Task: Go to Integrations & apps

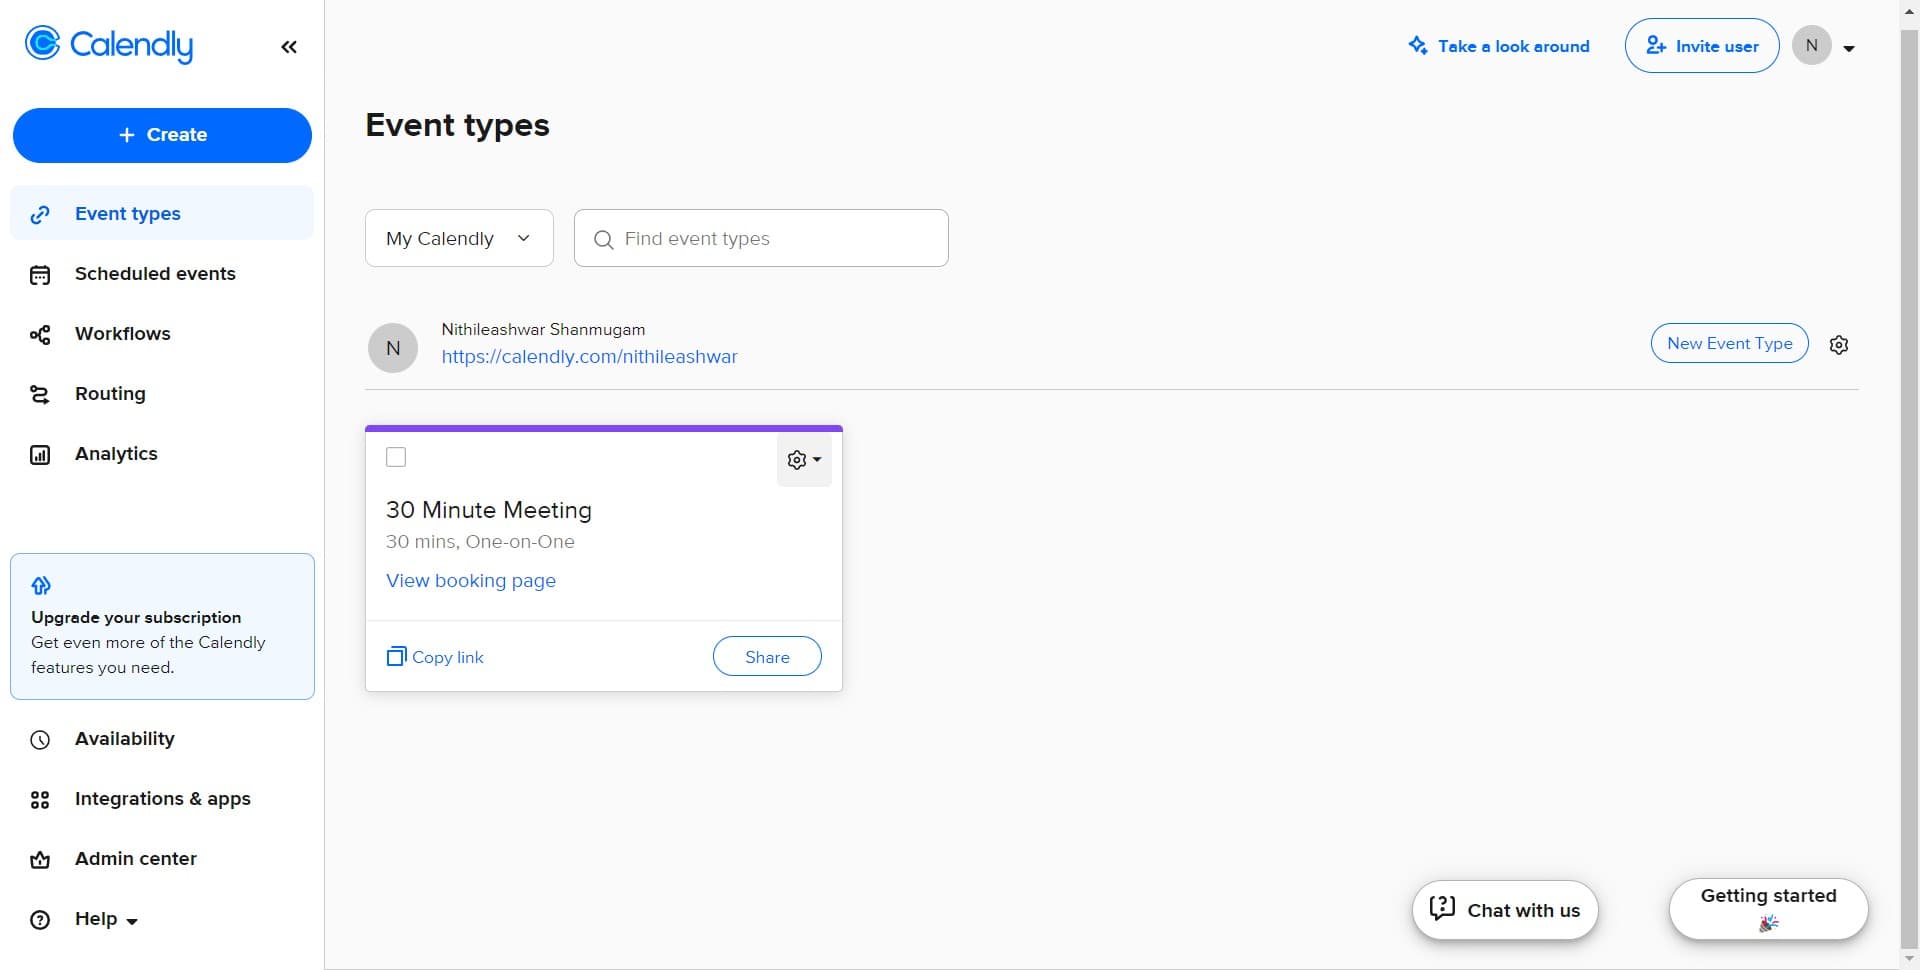Action: click(x=162, y=799)
